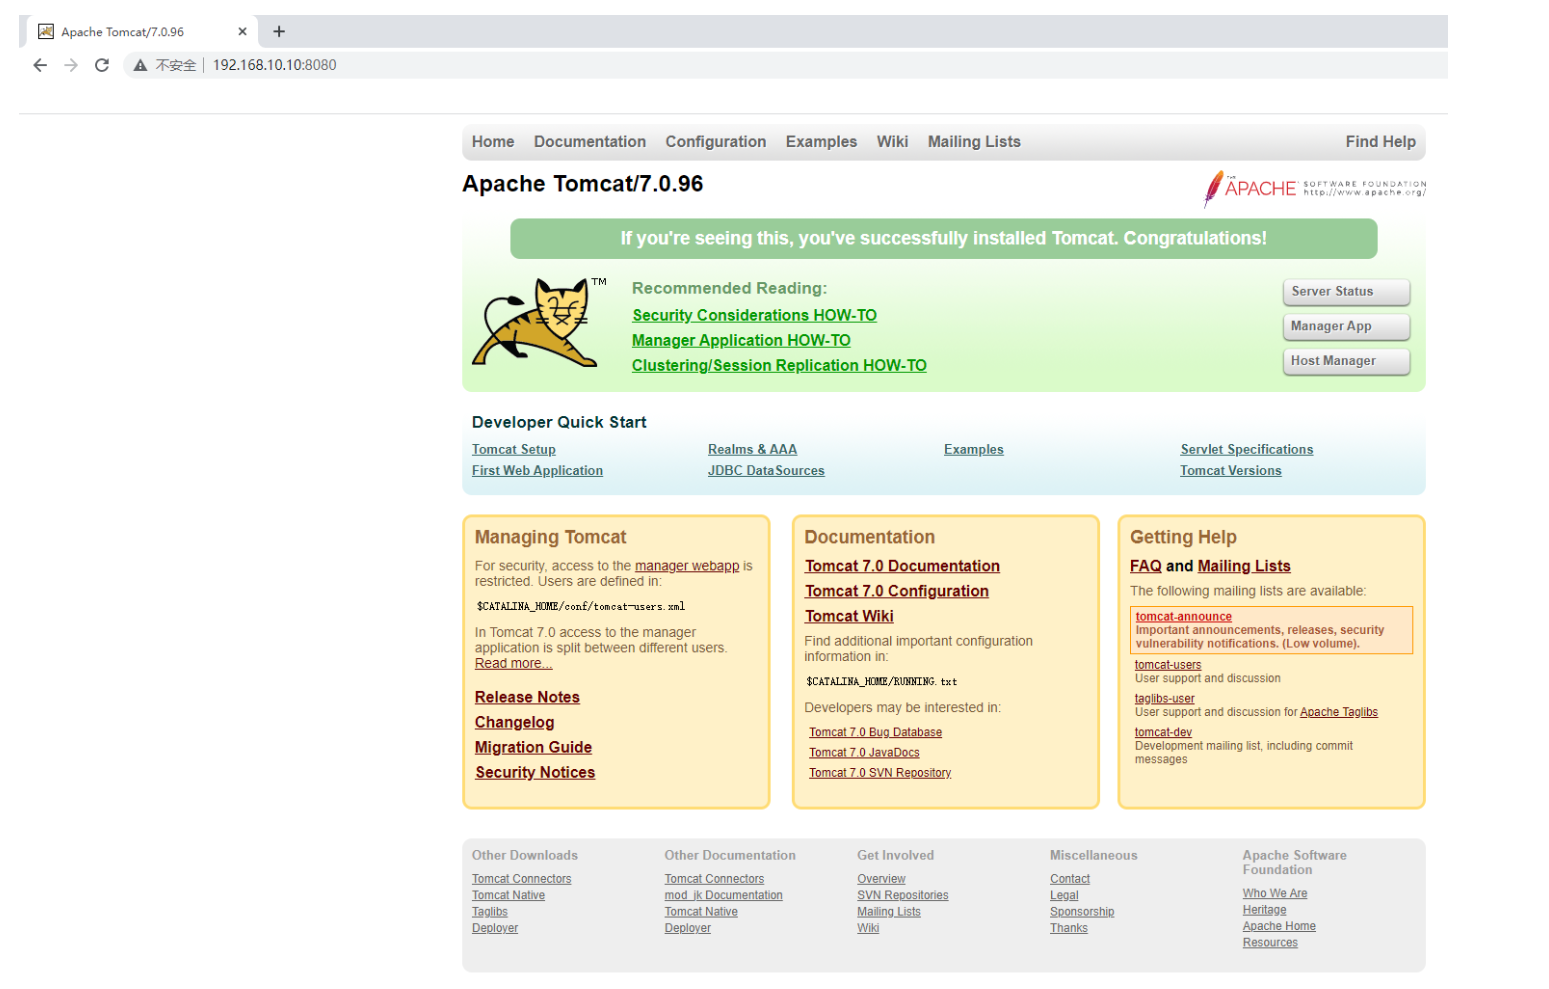Open Home in the navigation bar
This screenshot has width=1549, height=989.
(x=493, y=142)
